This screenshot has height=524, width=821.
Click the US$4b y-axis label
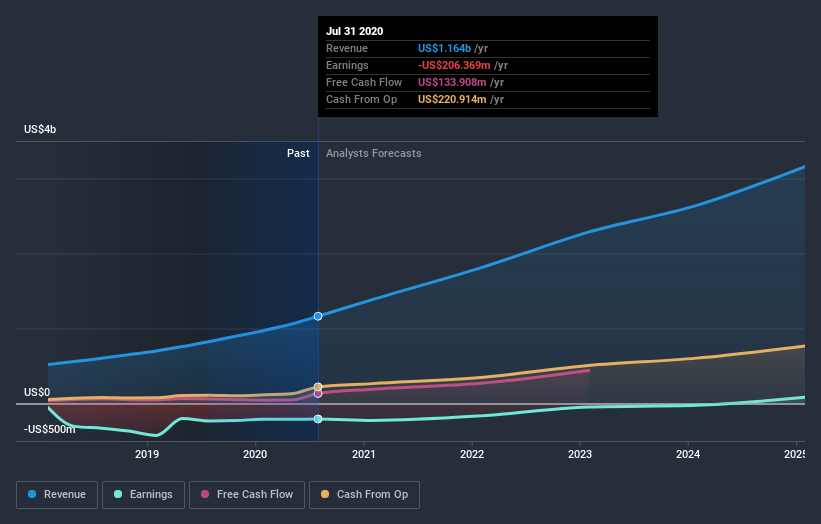click(40, 129)
